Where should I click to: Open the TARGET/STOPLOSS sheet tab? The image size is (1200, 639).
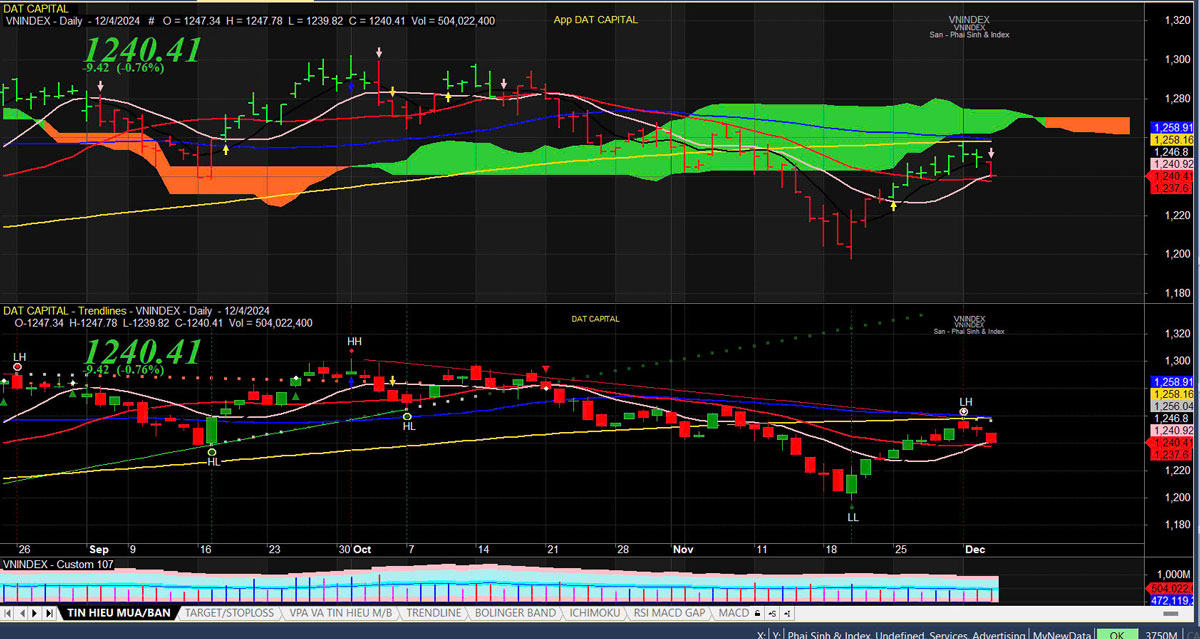coord(229,612)
